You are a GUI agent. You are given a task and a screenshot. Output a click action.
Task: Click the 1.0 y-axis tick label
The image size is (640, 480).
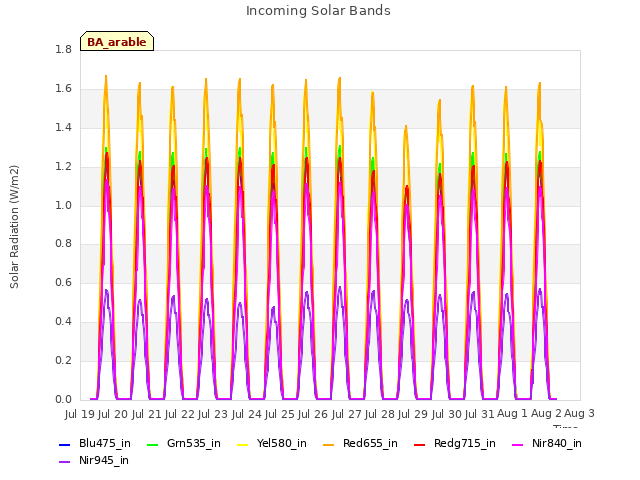click(x=63, y=205)
